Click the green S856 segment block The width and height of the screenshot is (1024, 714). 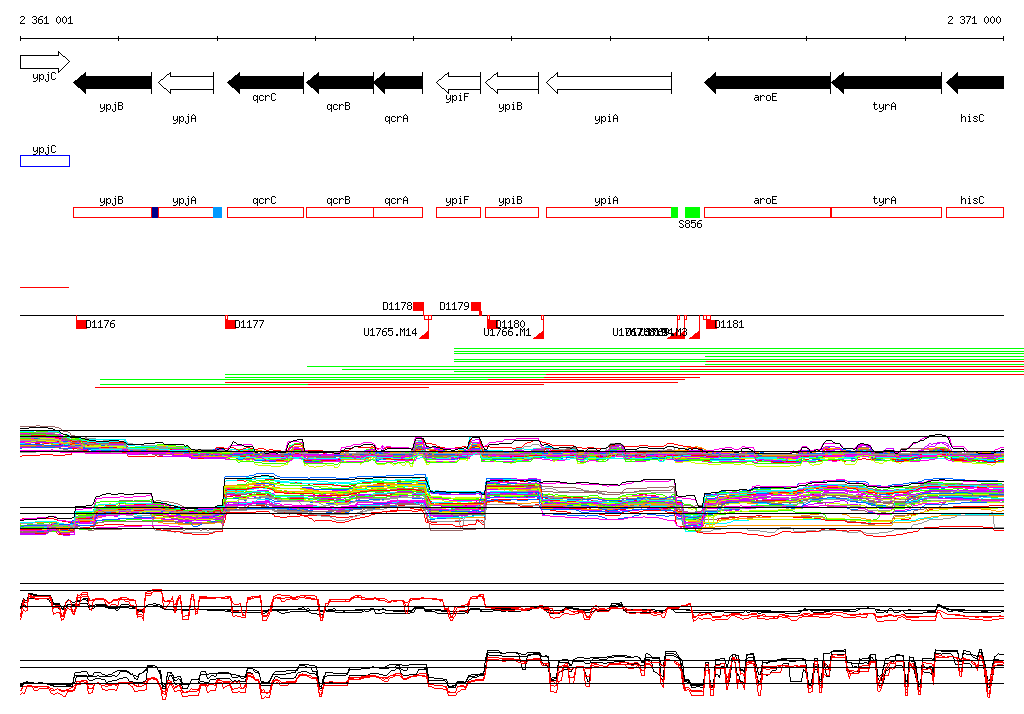pyautogui.click(x=692, y=212)
